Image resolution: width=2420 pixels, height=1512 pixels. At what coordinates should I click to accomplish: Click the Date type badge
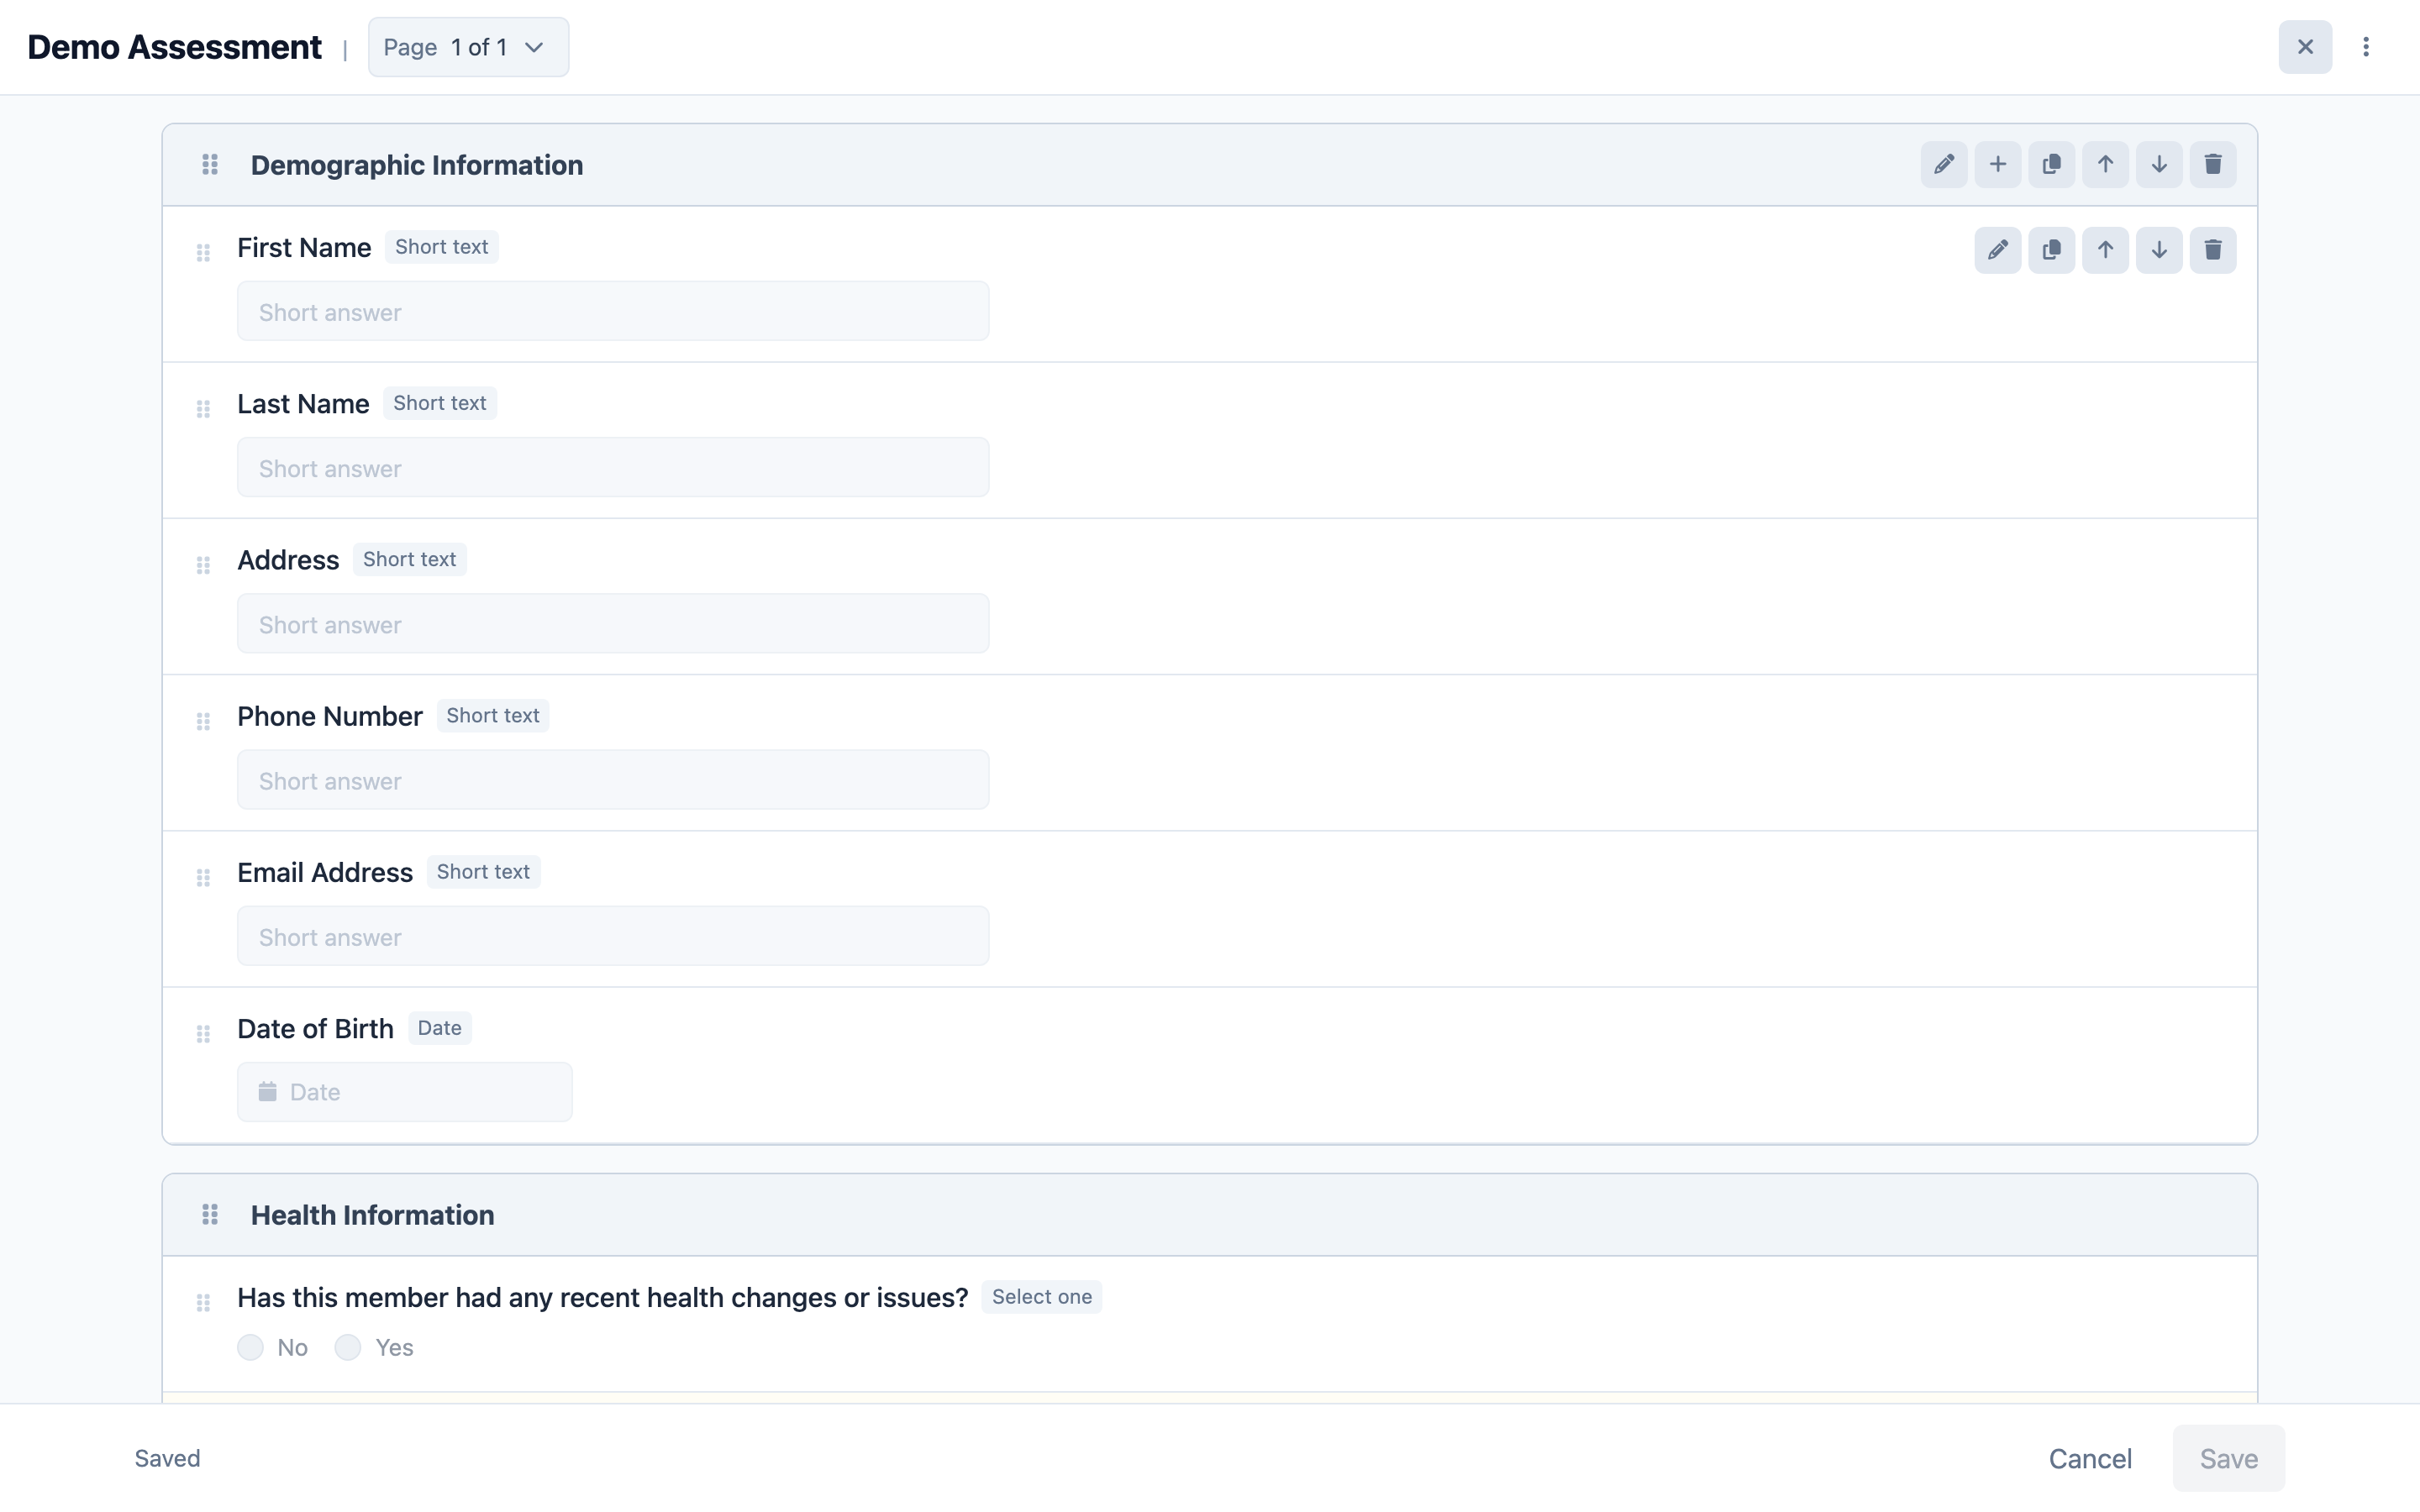coord(439,1028)
